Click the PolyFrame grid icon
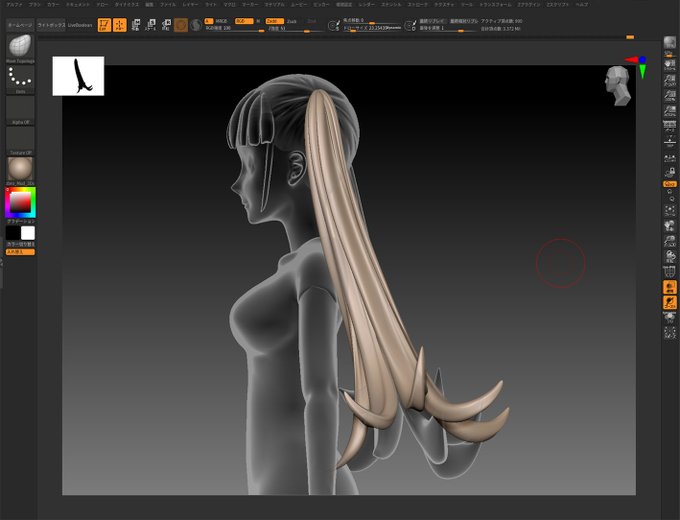 (670, 272)
